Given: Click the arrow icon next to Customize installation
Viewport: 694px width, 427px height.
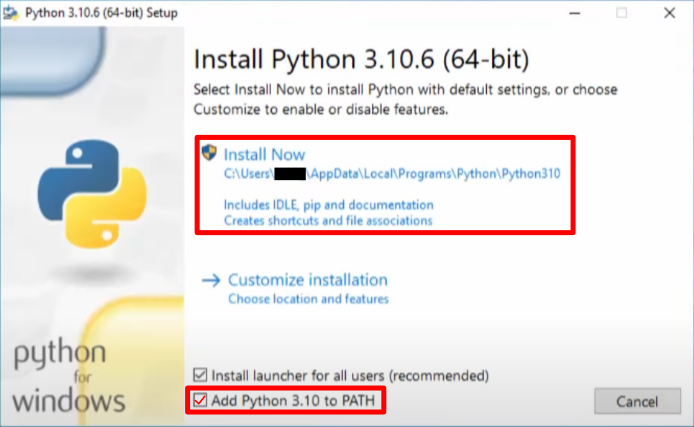Looking at the screenshot, I should (211, 280).
